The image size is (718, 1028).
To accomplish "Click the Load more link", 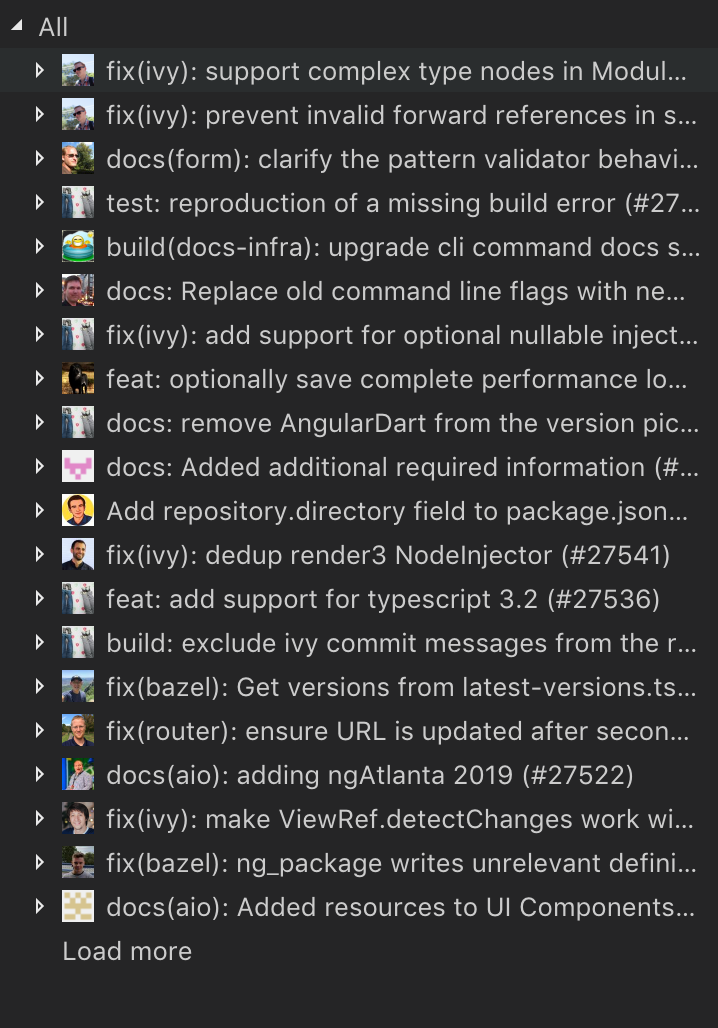I will point(126,951).
